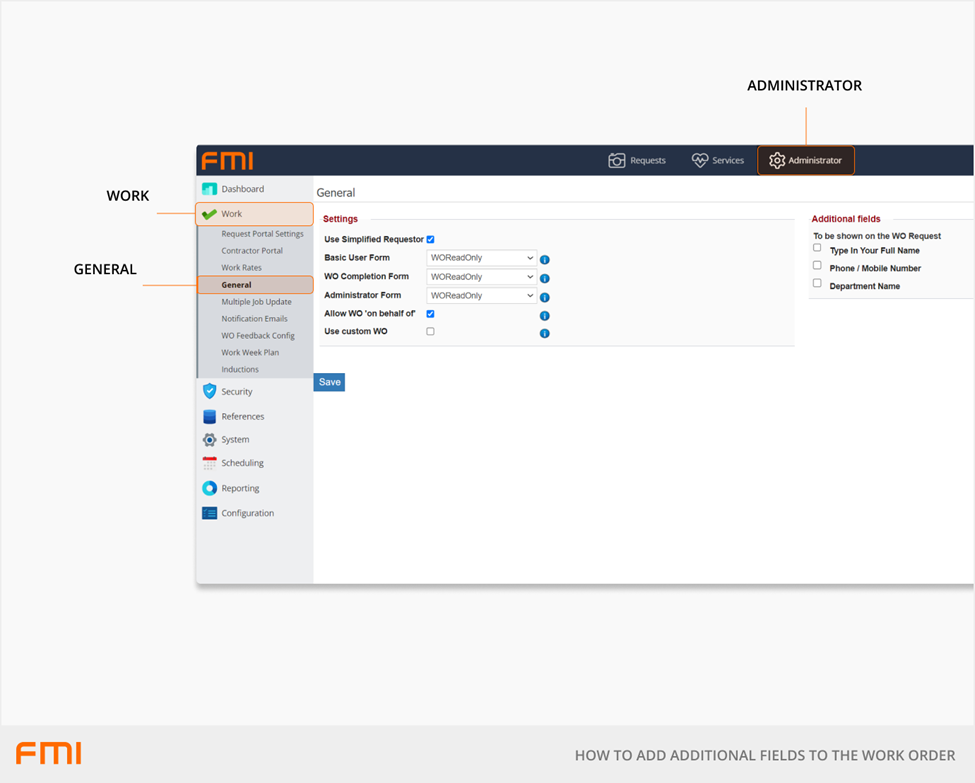Image resolution: width=975 pixels, height=783 pixels.
Task: Click the System gear icon
Action: [x=209, y=440]
